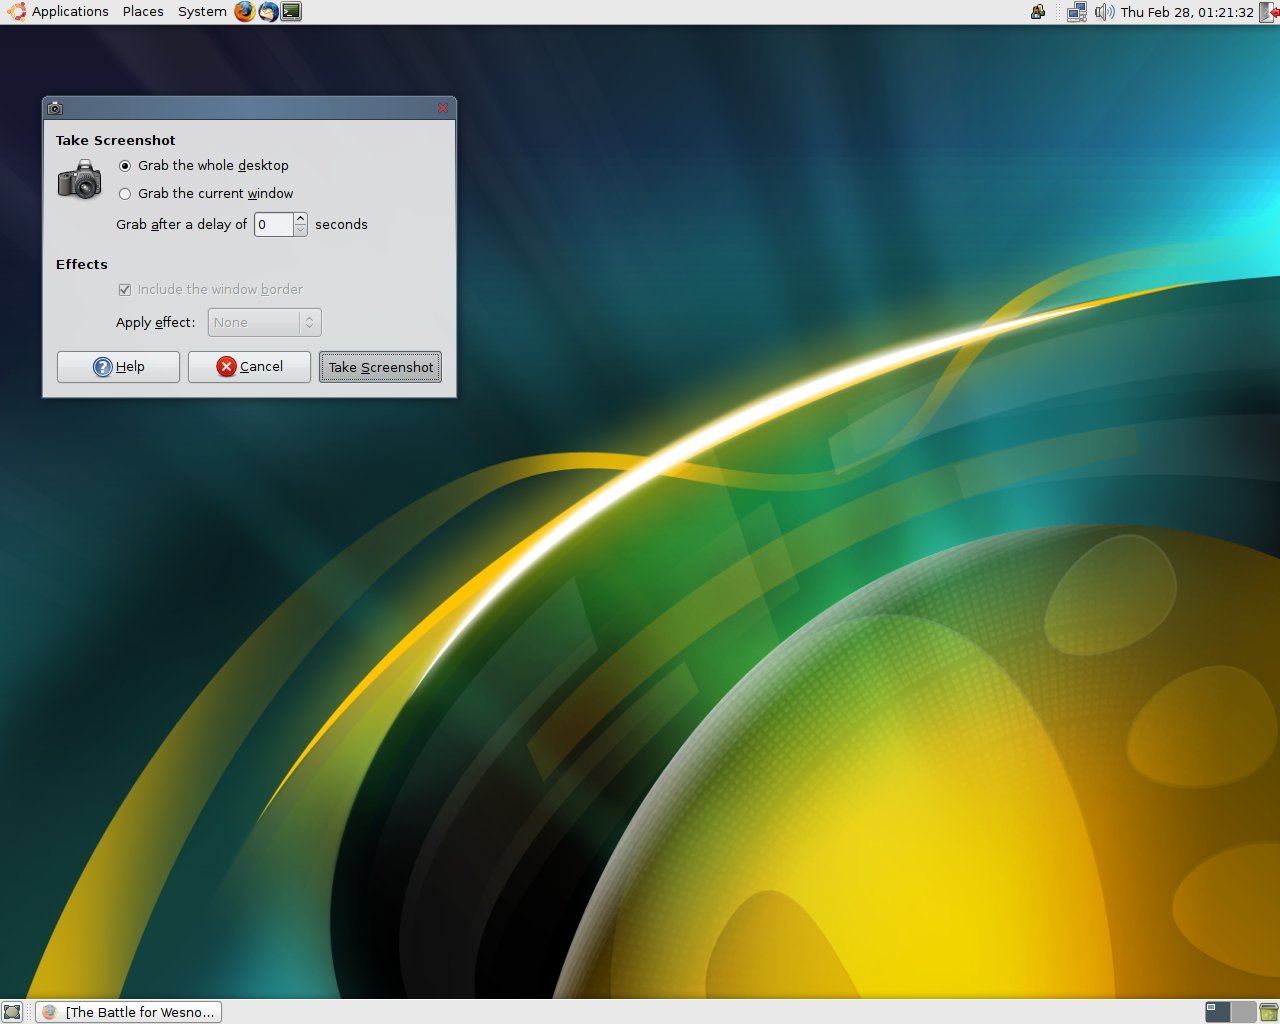This screenshot has width=1280, height=1024.
Task: Launch the Thunderbird mail client
Action: tap(268, 12)
